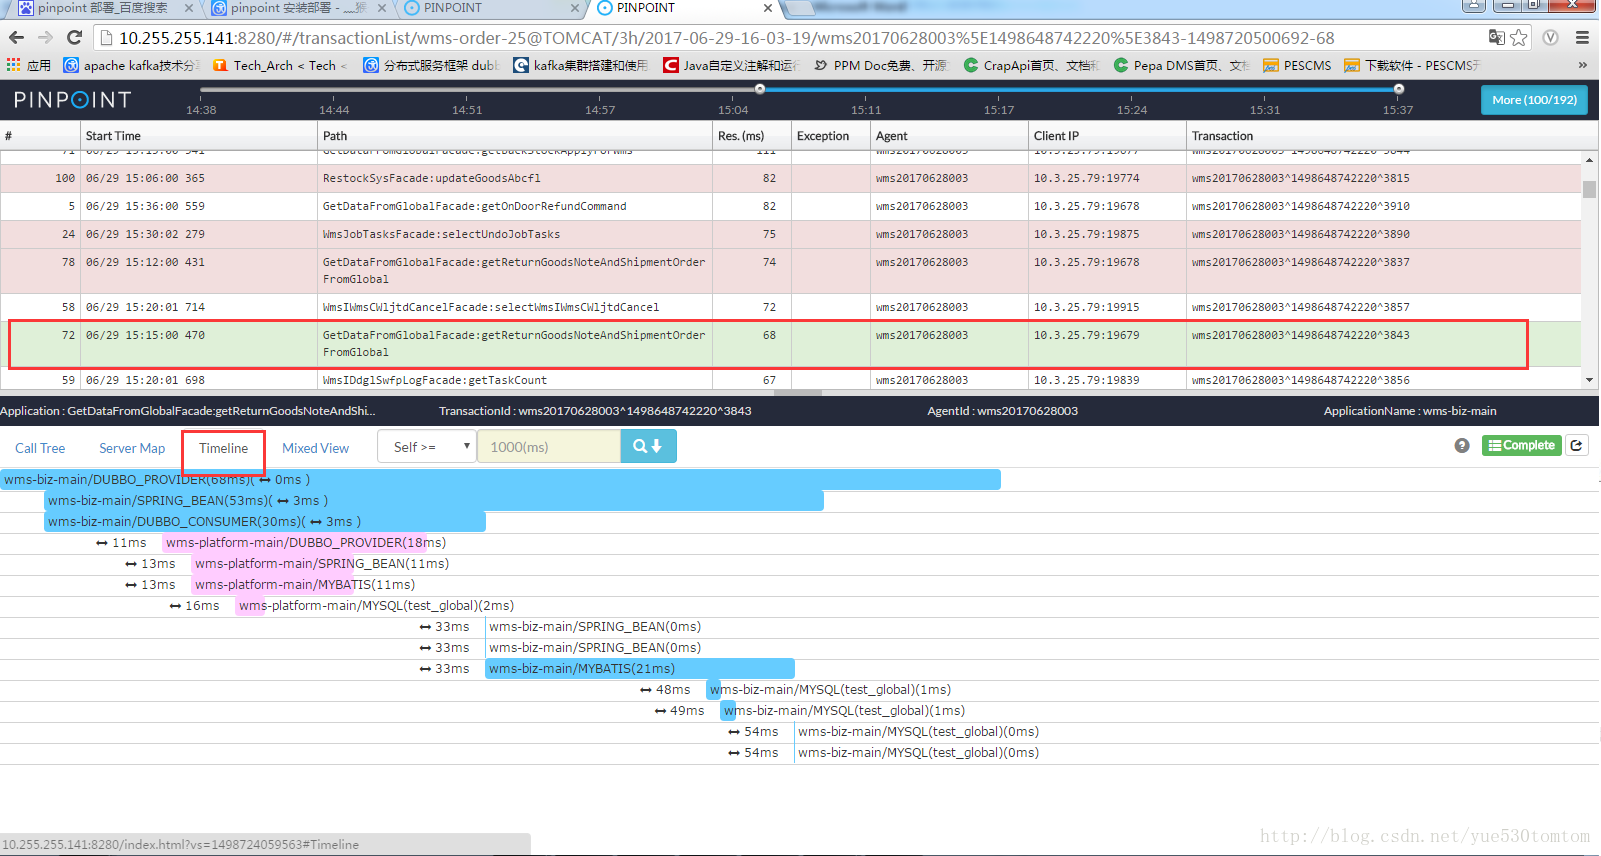The width and height of the screenshot is (1601, 856).
Task: Open the PESCMS folder bookmark
Action: point(1297,65)
